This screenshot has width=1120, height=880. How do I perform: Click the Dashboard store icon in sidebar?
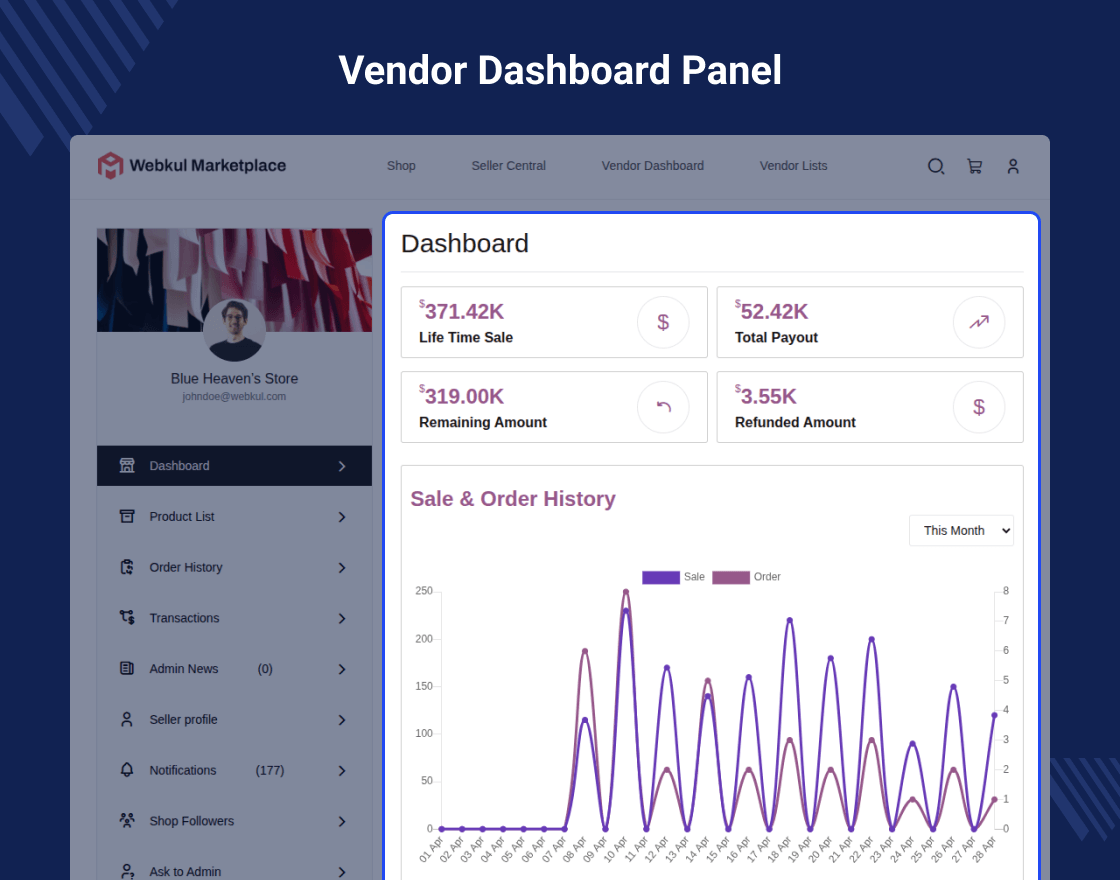127,466
